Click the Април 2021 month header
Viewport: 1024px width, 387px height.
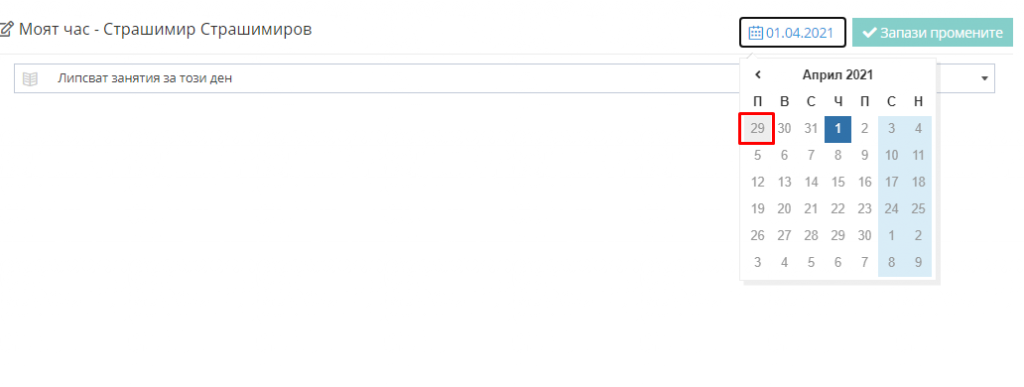click(x=838, y=75)
